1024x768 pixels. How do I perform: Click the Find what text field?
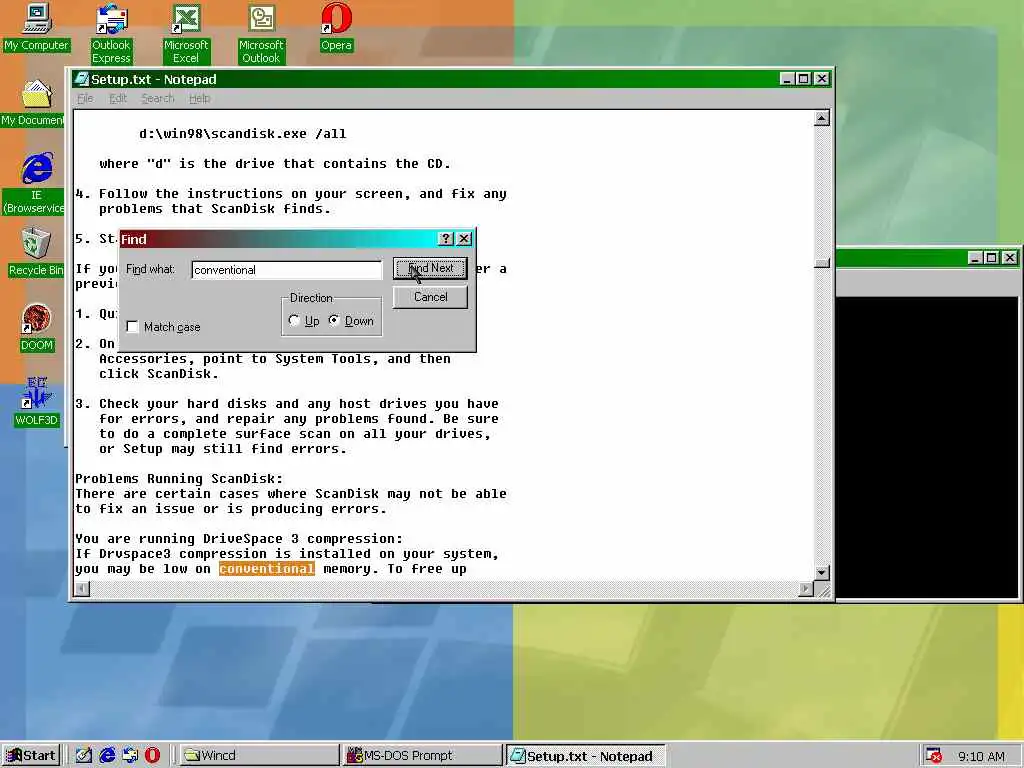pyautogui.click(x=287, y=270)
